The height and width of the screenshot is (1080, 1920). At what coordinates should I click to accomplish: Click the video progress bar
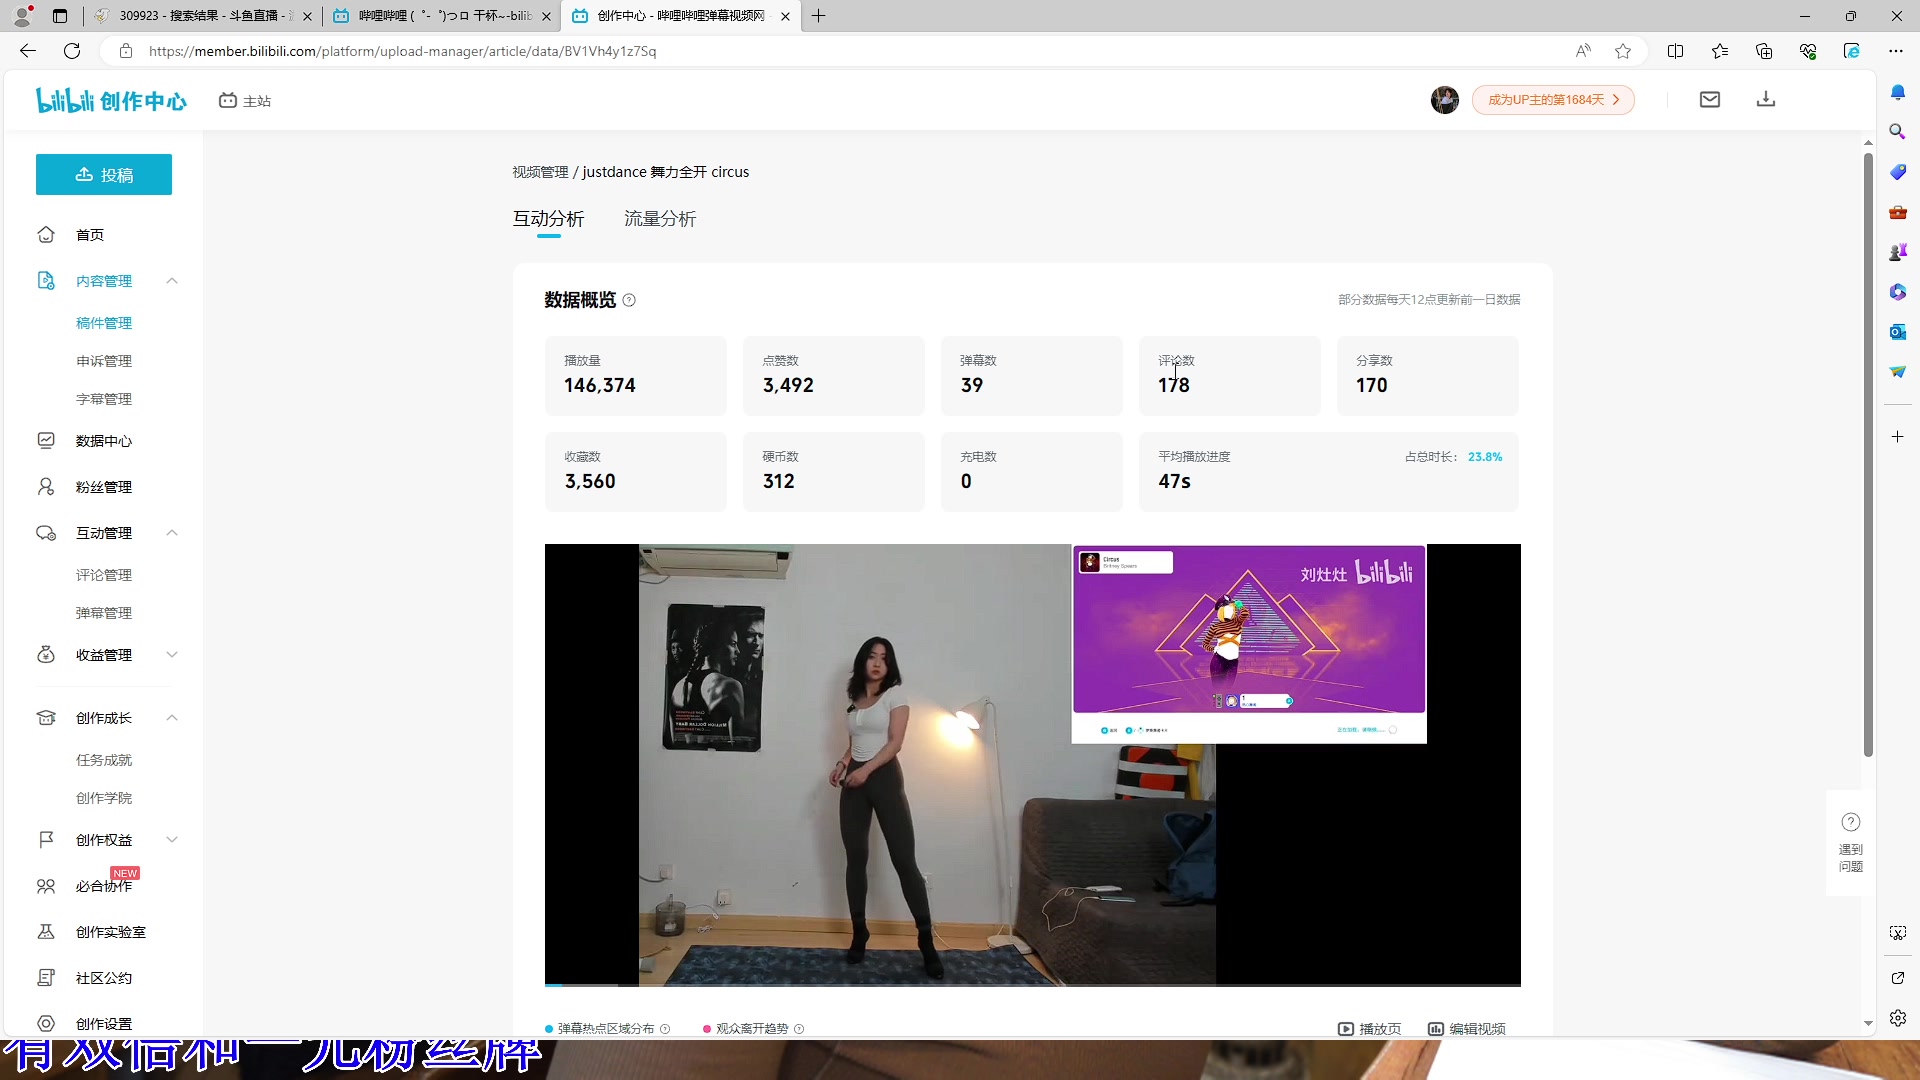click(1032, 985)
